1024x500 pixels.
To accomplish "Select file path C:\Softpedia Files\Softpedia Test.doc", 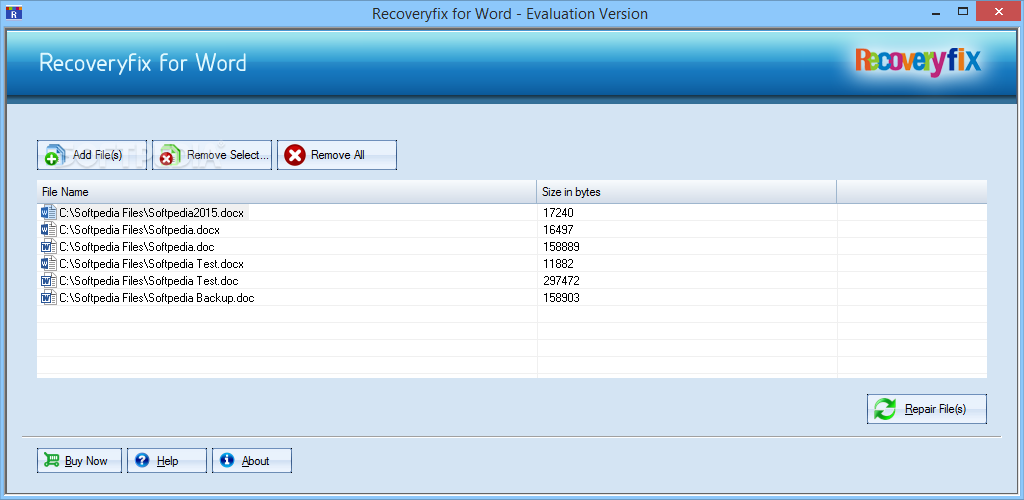I will (x=148, y=281).
